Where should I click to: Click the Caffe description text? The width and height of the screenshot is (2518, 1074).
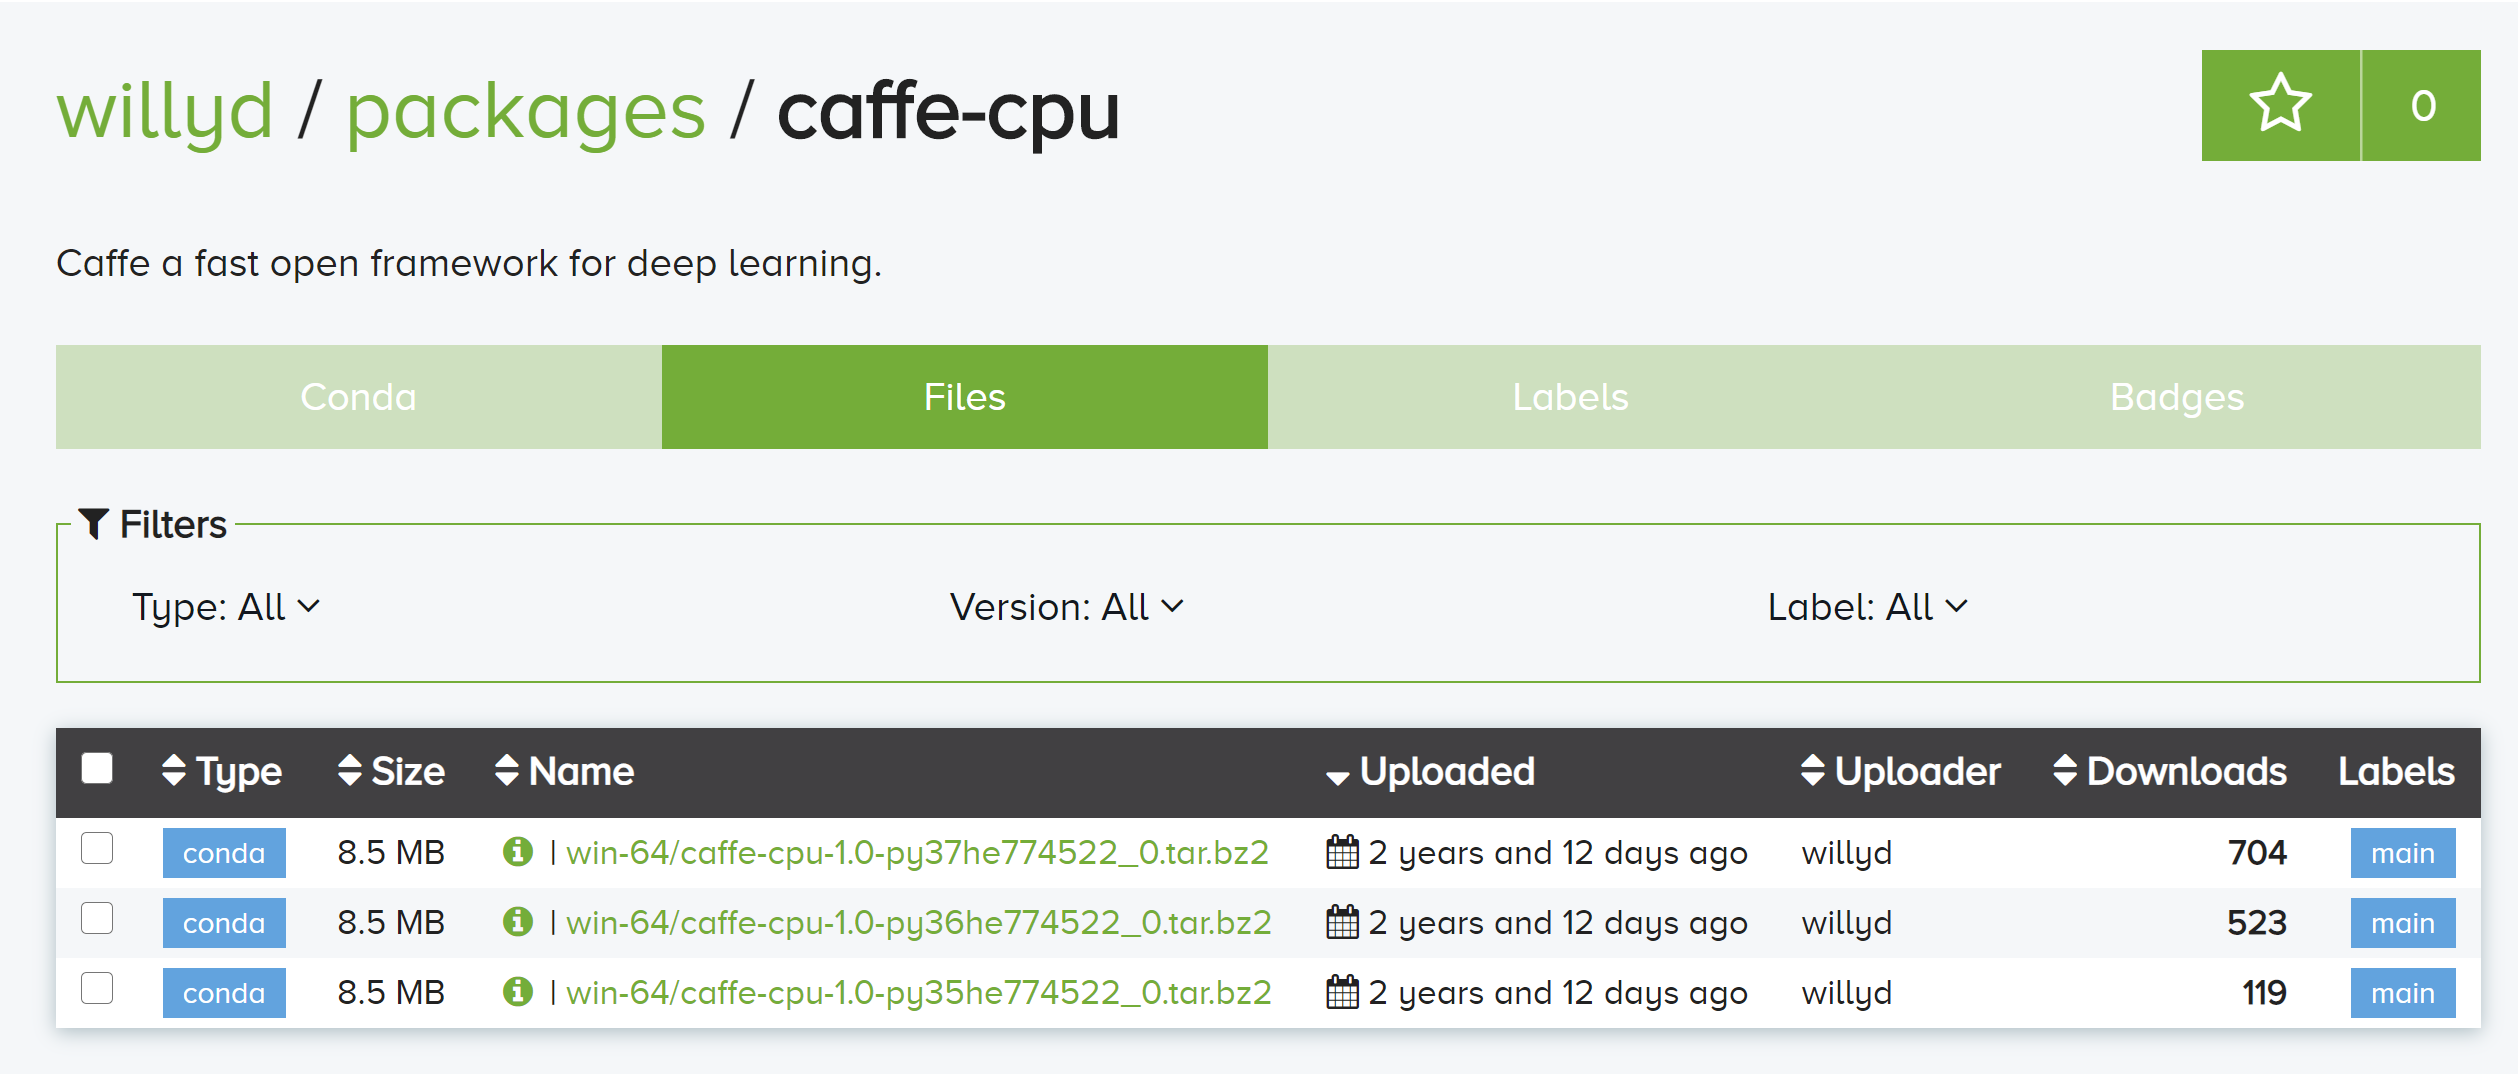click(469, 263)
